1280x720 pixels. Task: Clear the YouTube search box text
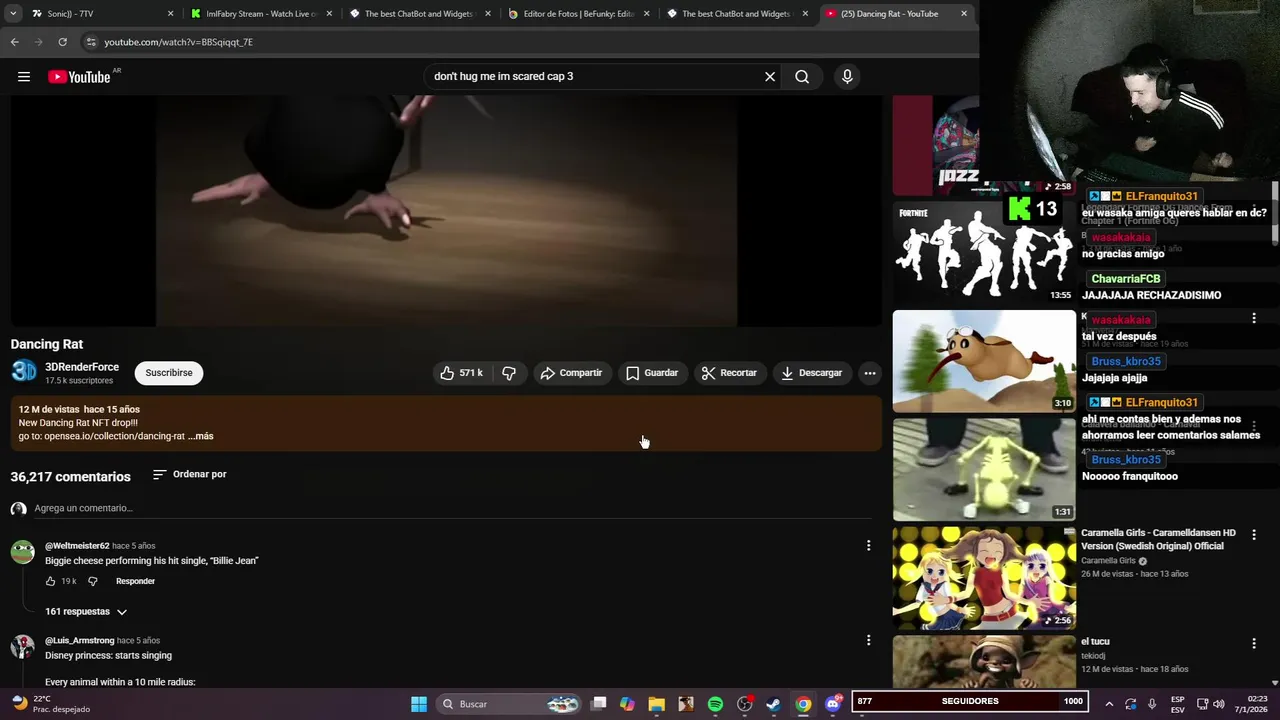770,77
